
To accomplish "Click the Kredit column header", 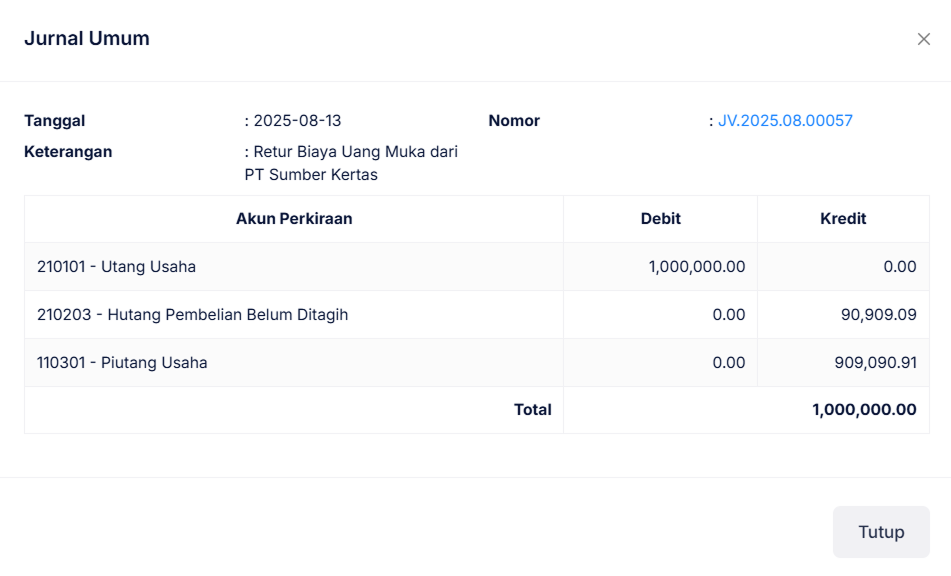I will click(x=843, y=219).
